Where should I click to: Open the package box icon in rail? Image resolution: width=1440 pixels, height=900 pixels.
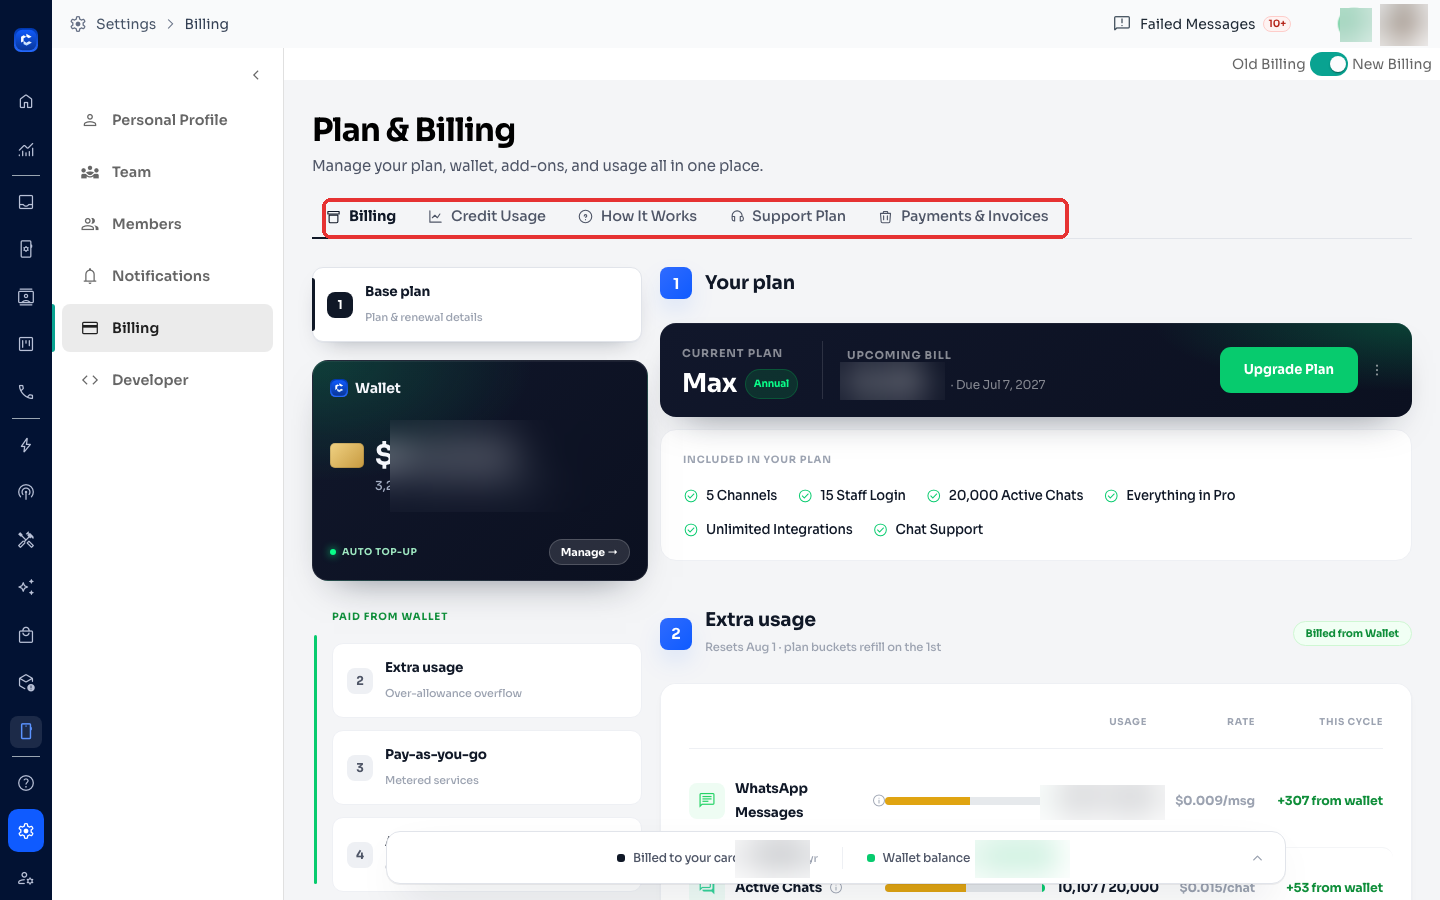tap(26, 683)
